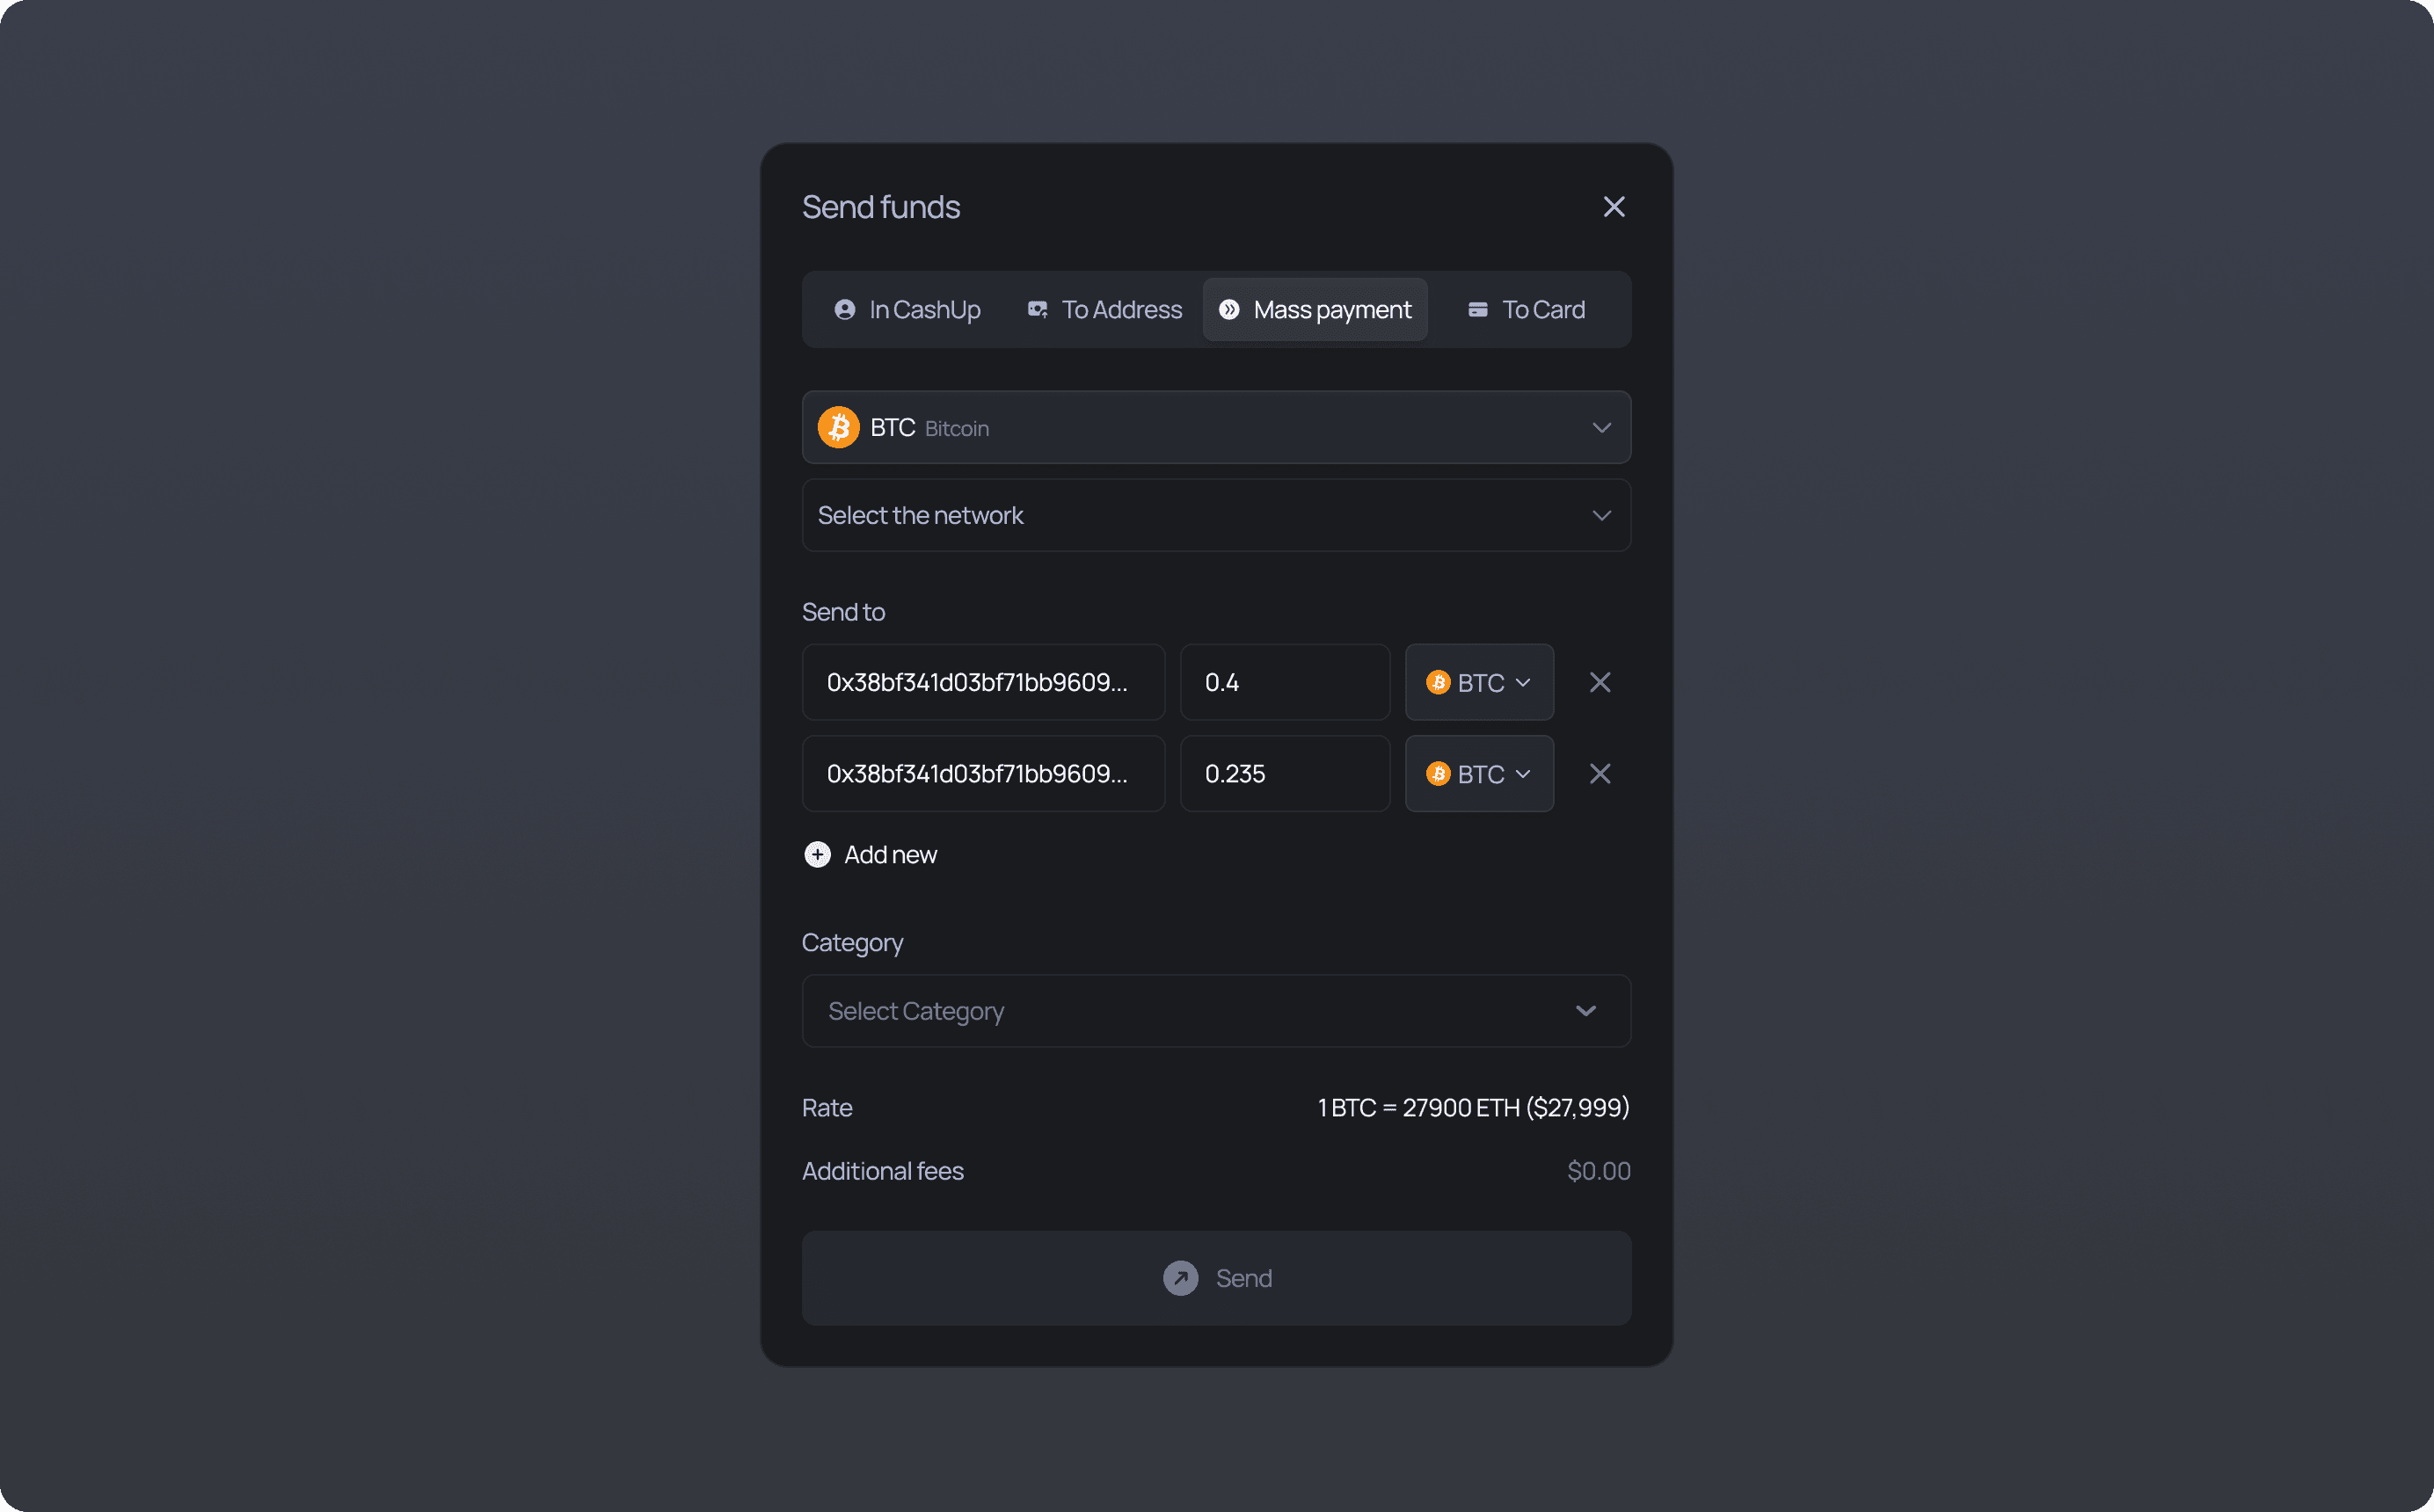
Task: Close the Send funds dialog
Action: 1613,207
